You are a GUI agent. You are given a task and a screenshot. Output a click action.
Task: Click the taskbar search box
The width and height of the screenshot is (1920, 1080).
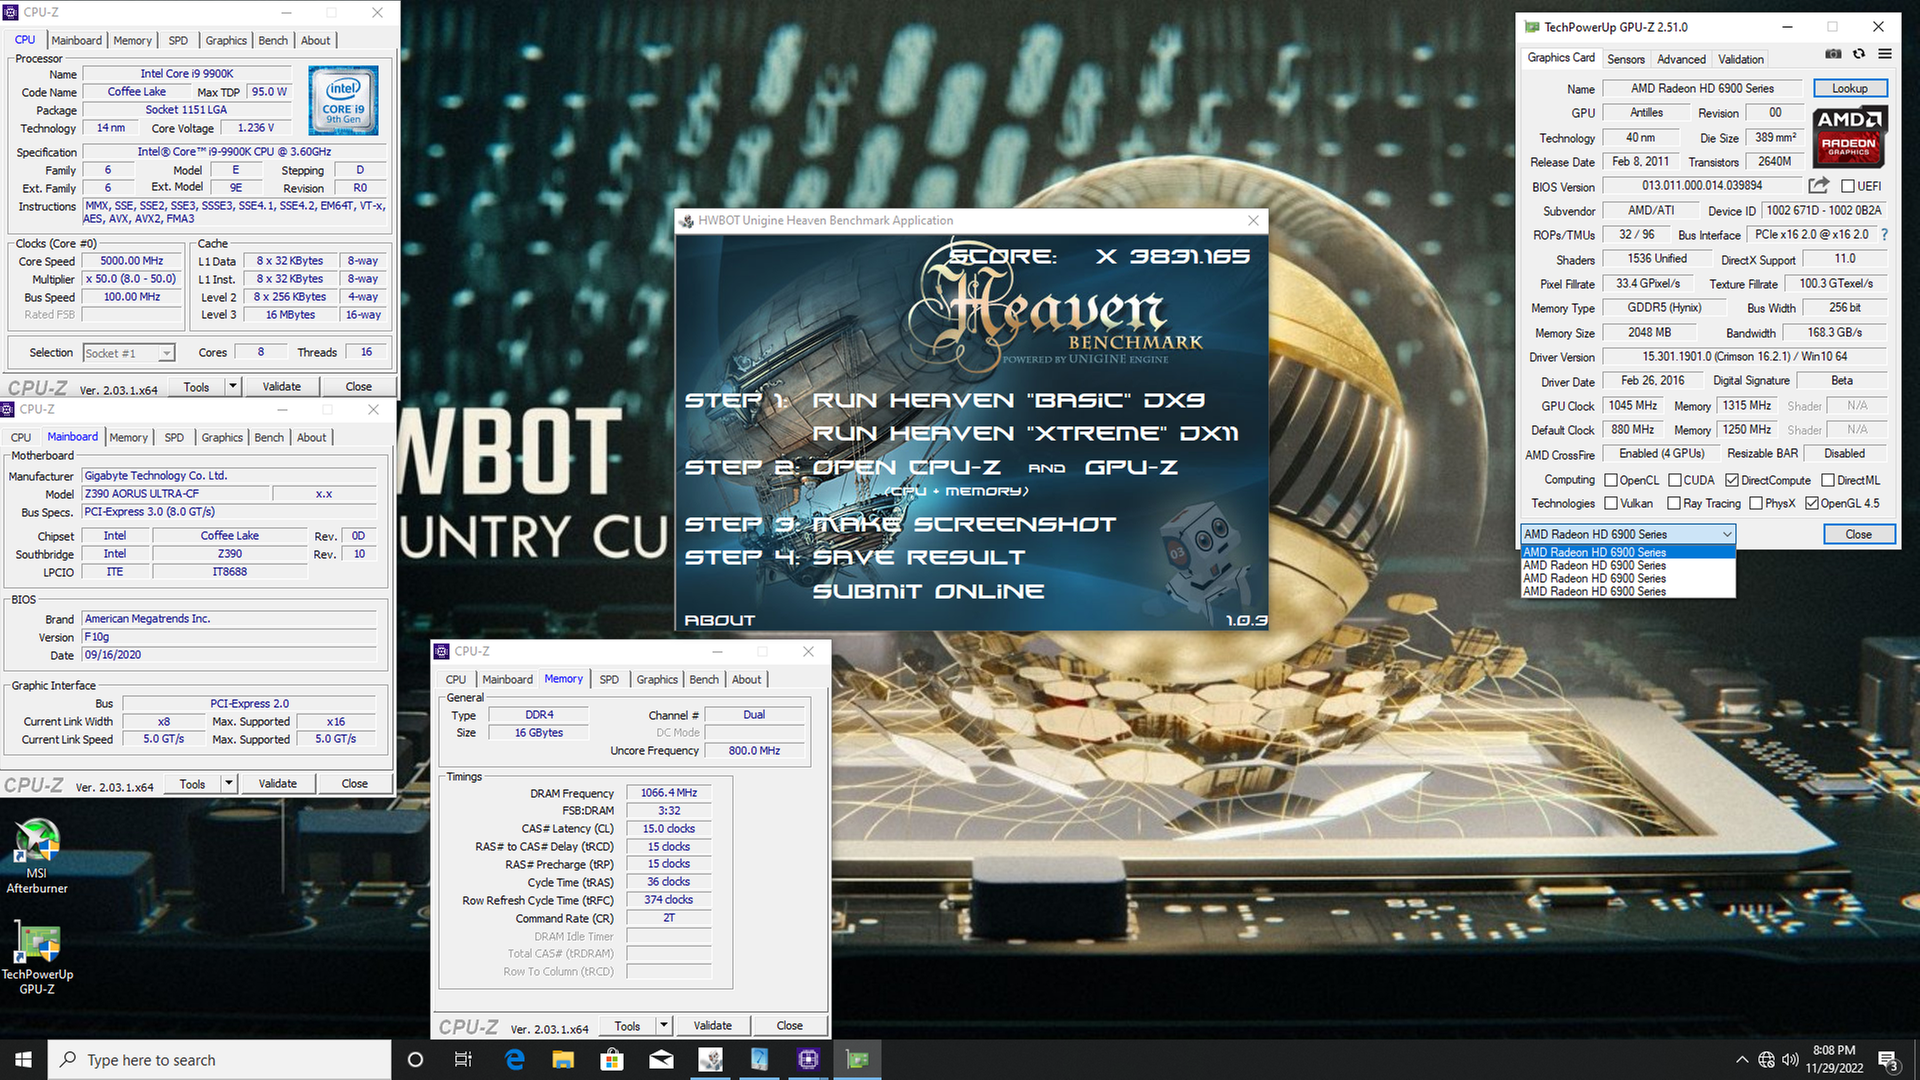pos(219,1059)
